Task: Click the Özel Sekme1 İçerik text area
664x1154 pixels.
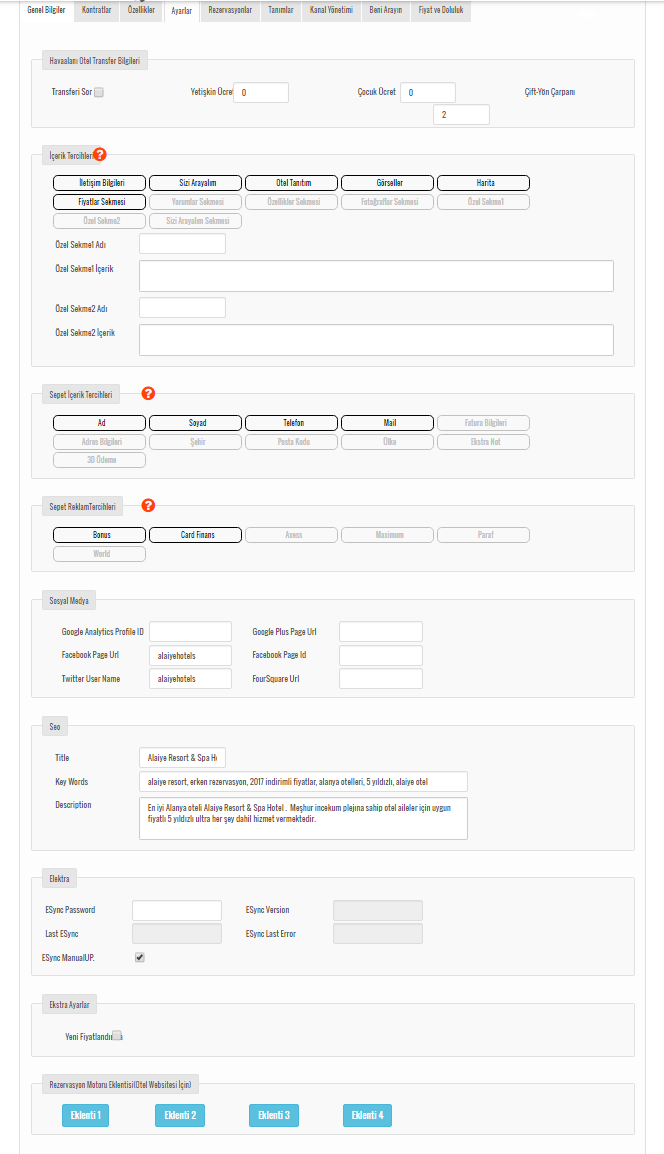Action: tap(376, 276)
